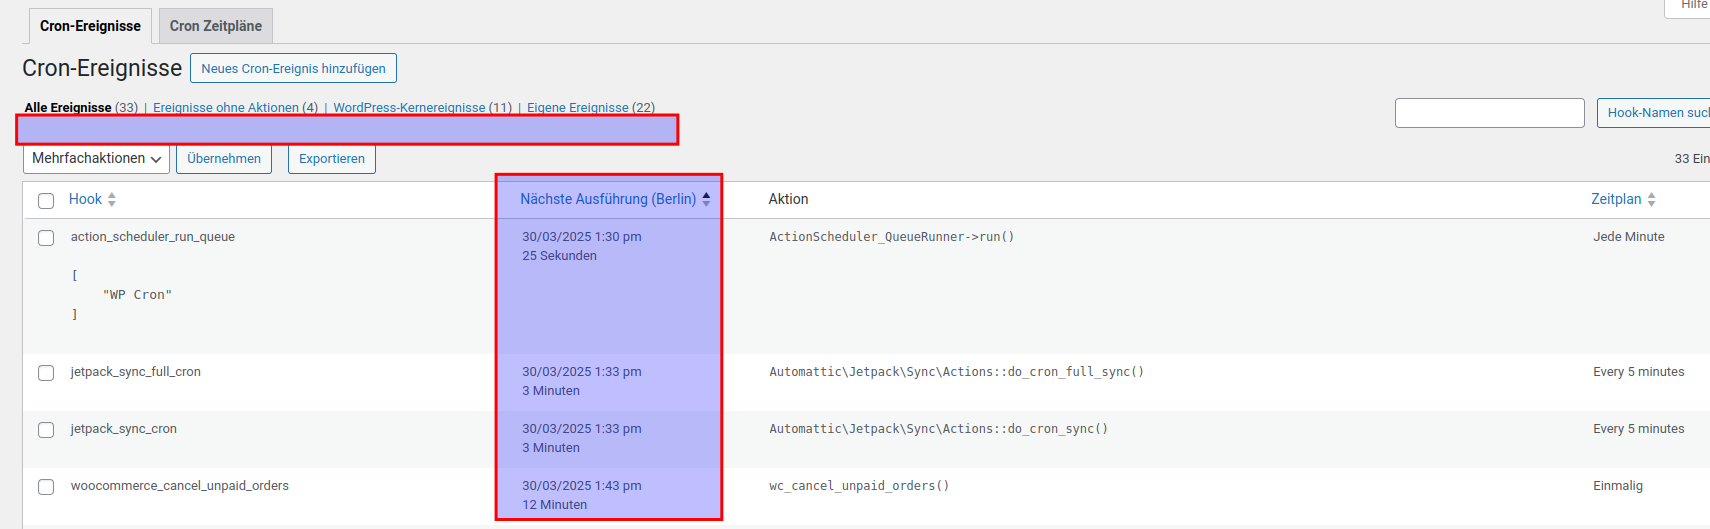1710x529 pixels.
Task: Open the Mehrfachaktionen dropdown
Action: tap(96, 159)
